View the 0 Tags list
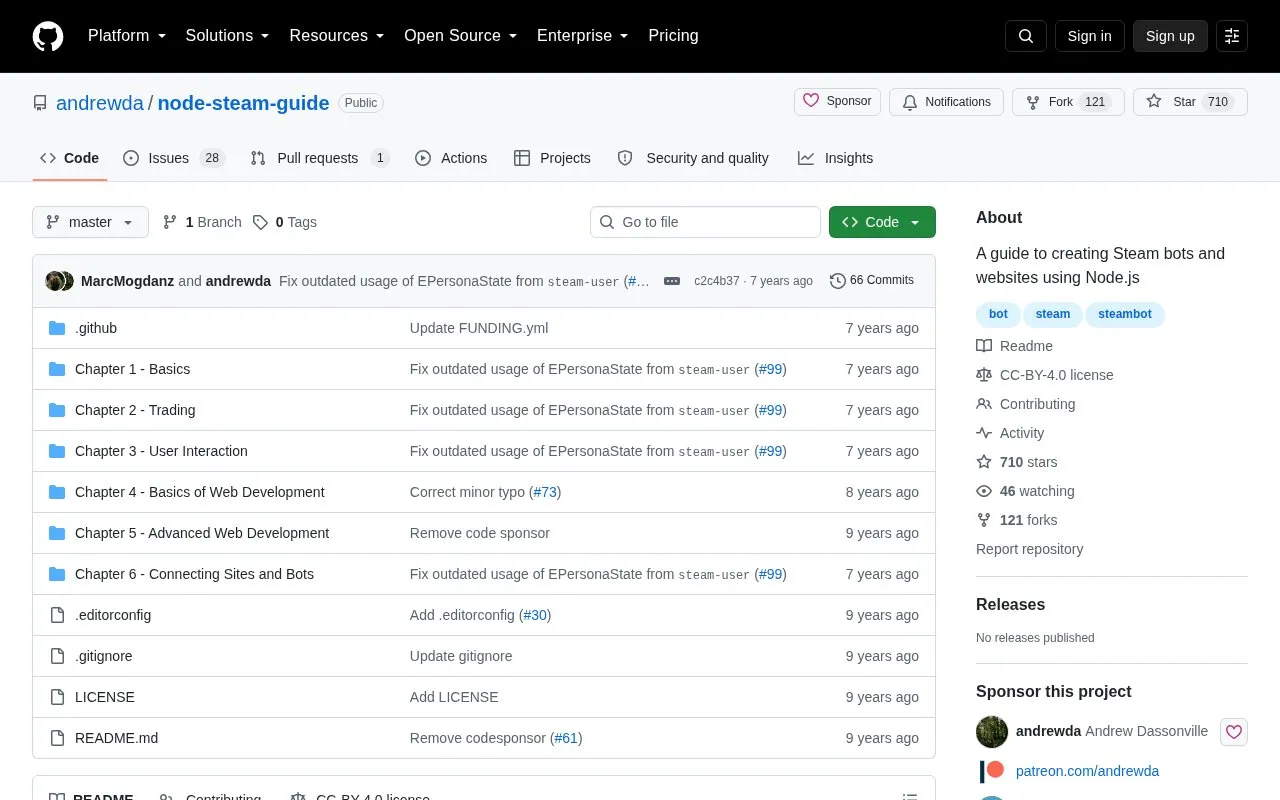The image size is (1280, 800). pyautogui.click(x=285, y=222)
